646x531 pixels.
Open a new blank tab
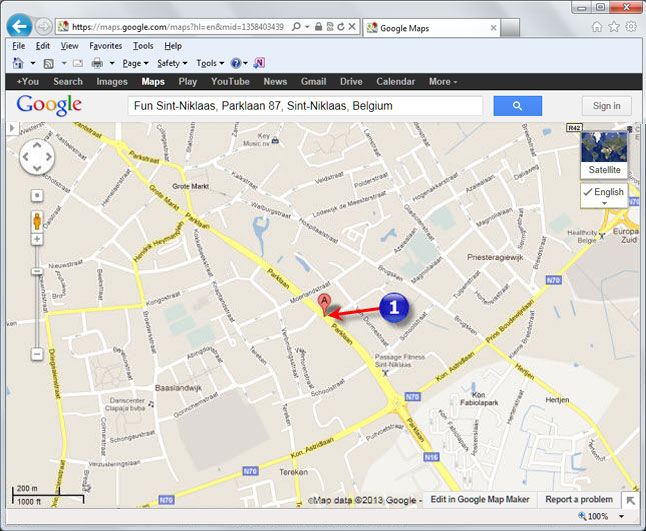pyautogui.click(x=510, y=28)
